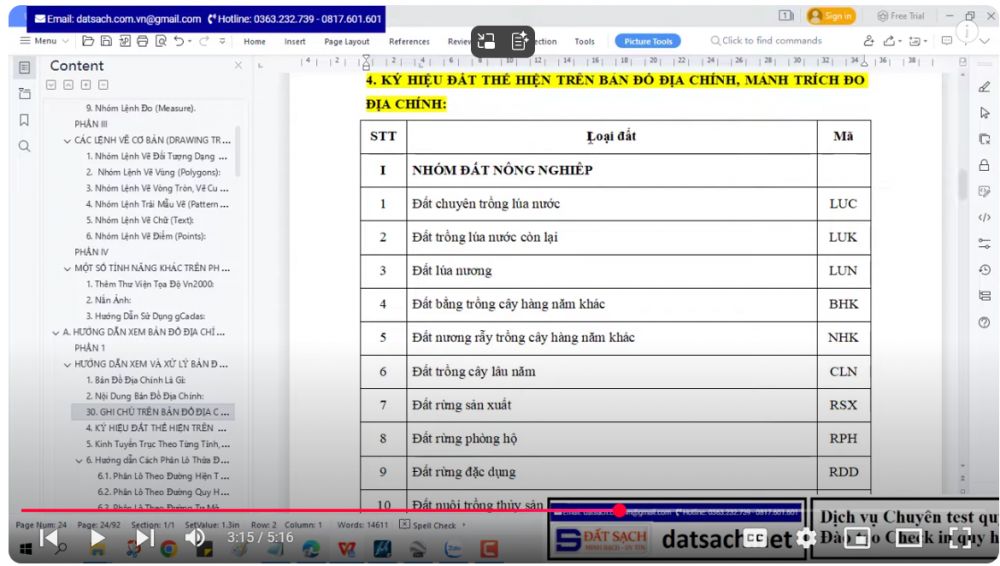Viewport: 1000px width, 566px height.
Task: Open Print Preview from the toolbar
Action: [161, 41]
